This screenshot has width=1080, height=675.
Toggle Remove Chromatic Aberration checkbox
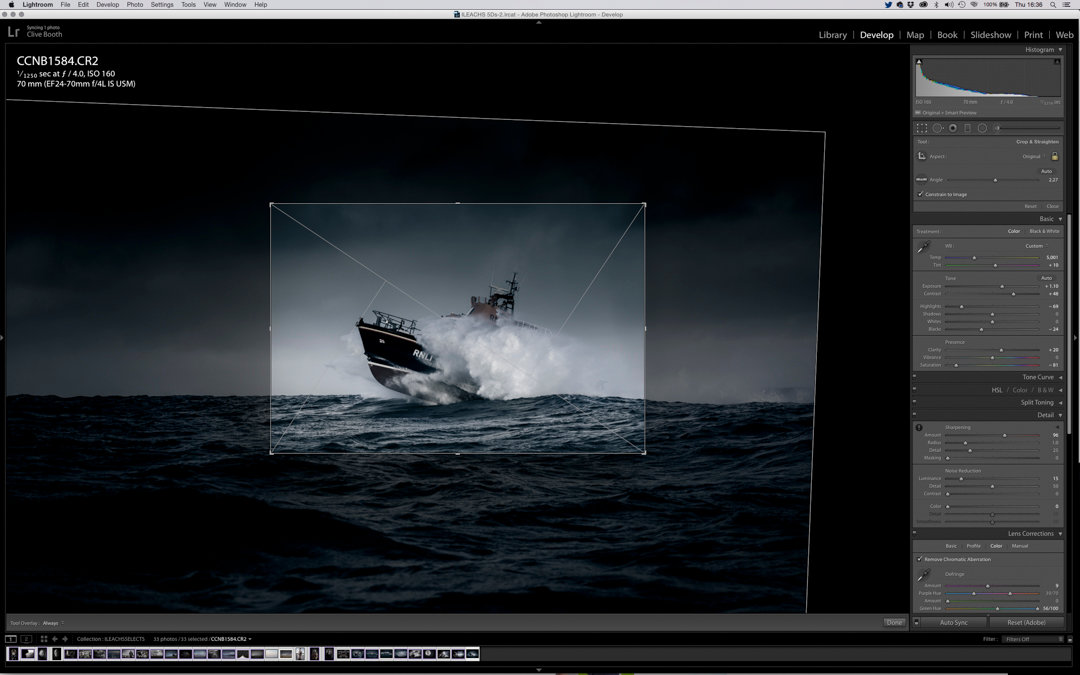pyautogui.click(x=920, y=559)
